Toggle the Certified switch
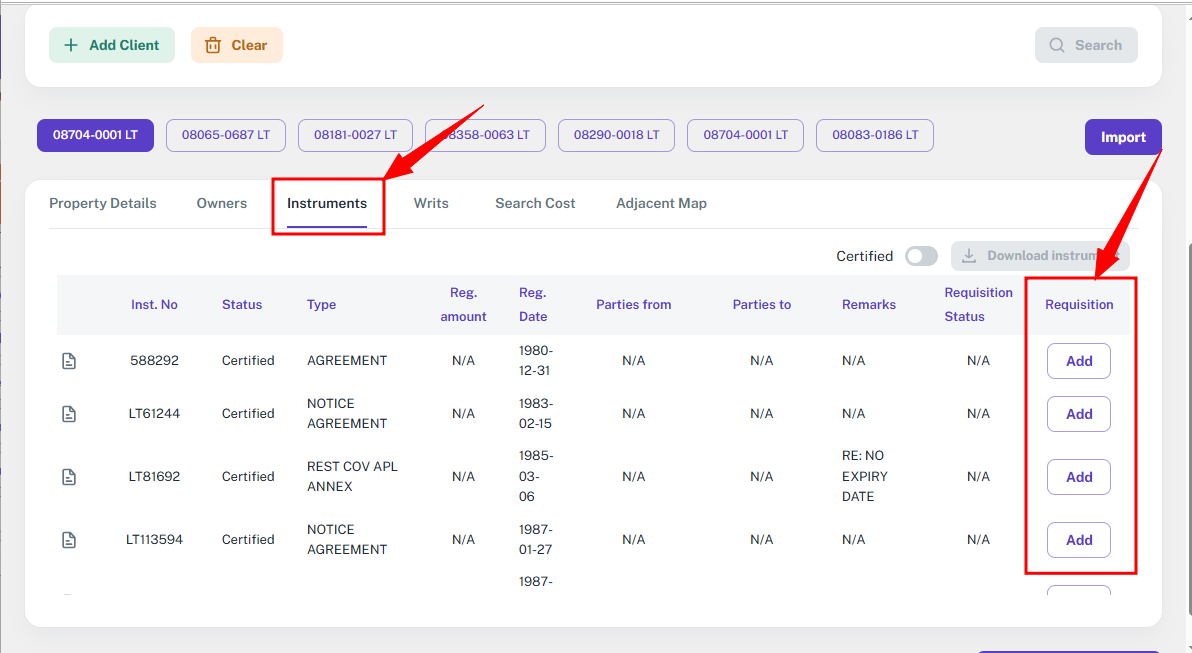The height and width of the screenshot is (653, 1192). pyautogui.click(x=921, y=256)
